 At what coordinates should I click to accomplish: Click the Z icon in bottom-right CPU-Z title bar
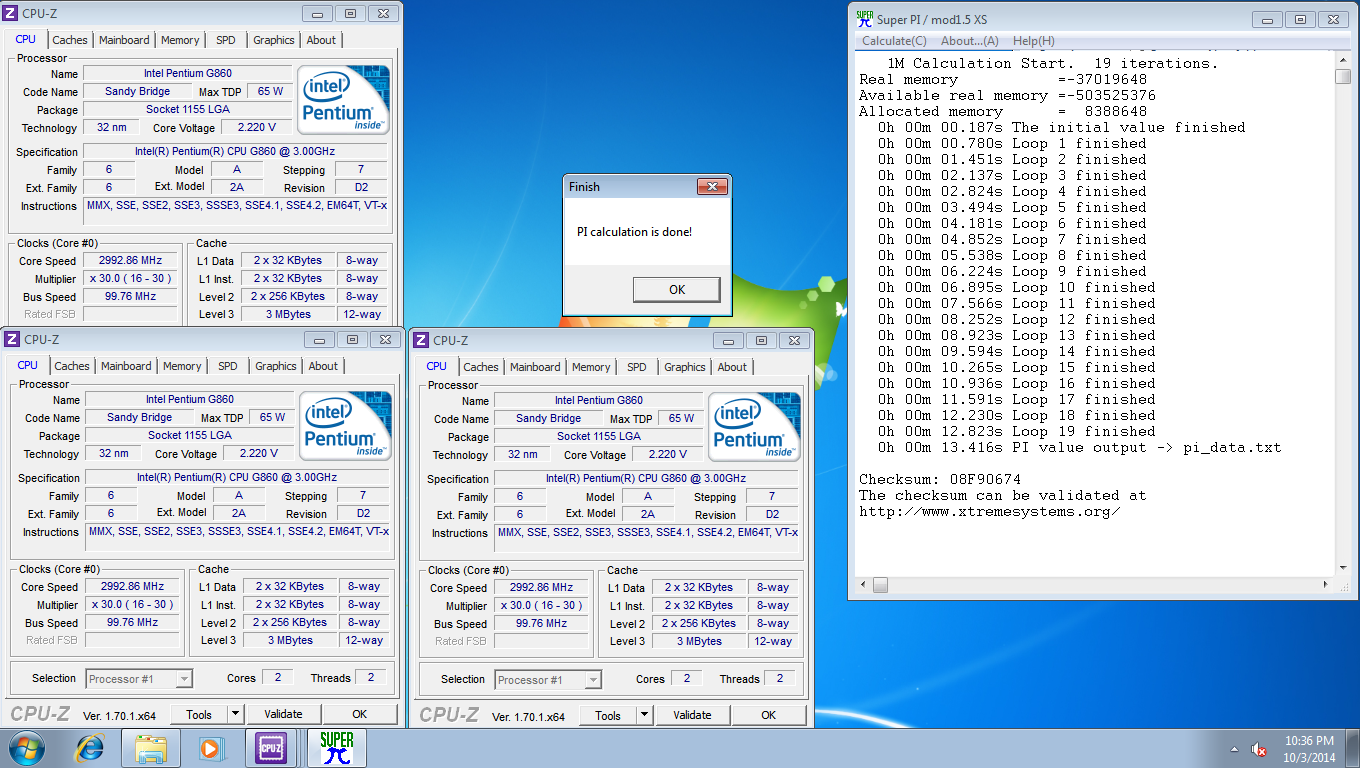[x=421, y=340]
